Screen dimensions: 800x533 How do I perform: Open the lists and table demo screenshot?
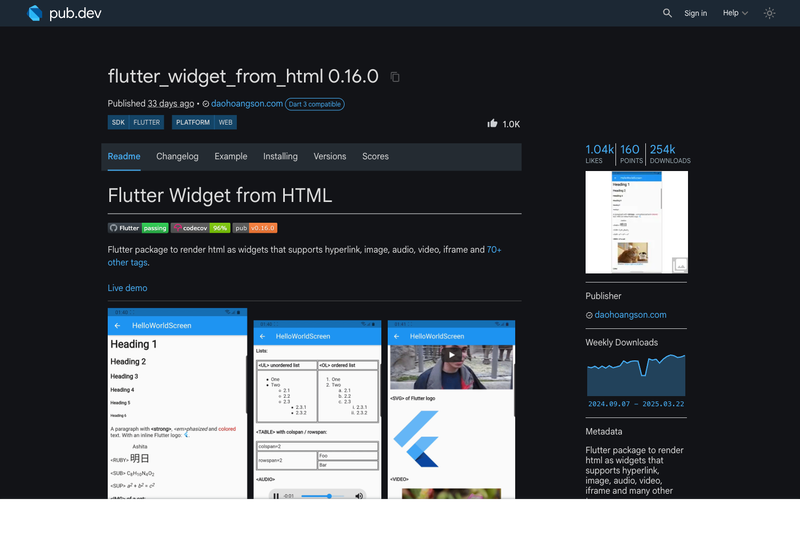(x=317, y=410)
